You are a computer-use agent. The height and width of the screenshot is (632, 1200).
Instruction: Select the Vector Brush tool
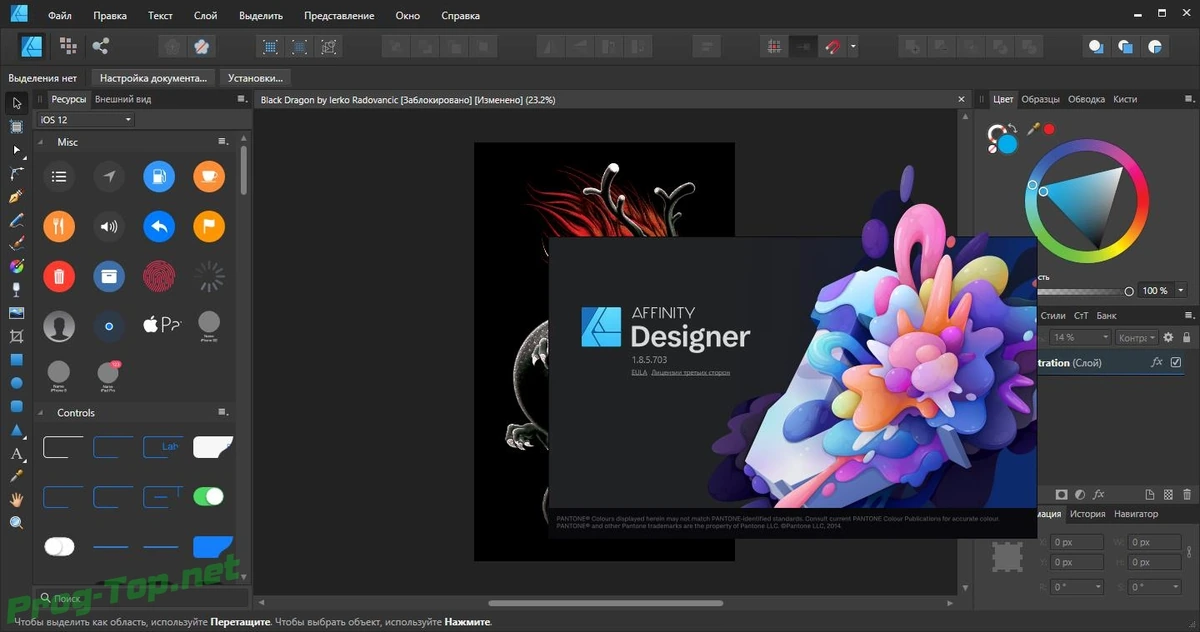[x=16, y=243]
